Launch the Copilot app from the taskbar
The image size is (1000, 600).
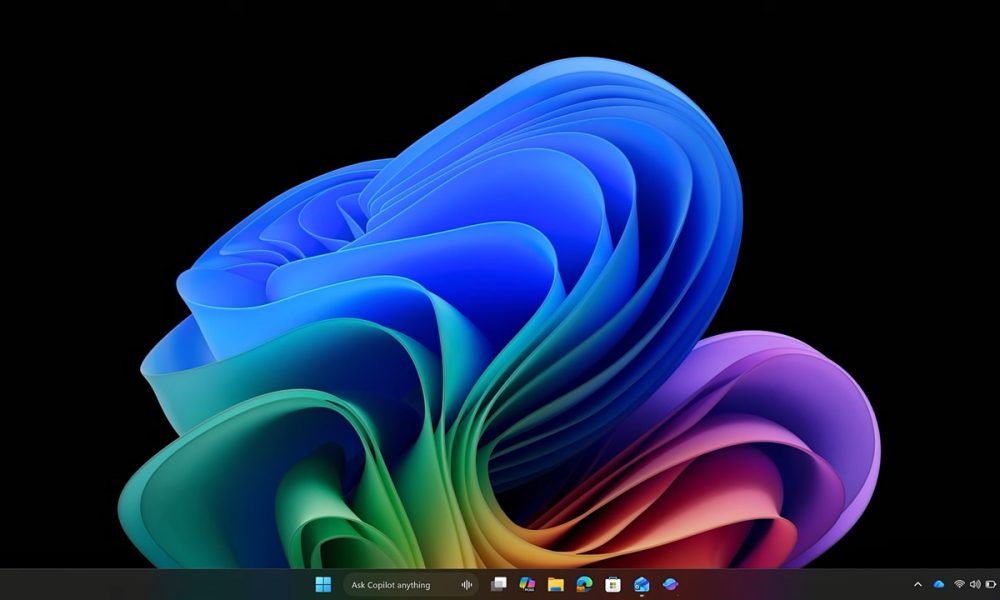tap(667, 585)
